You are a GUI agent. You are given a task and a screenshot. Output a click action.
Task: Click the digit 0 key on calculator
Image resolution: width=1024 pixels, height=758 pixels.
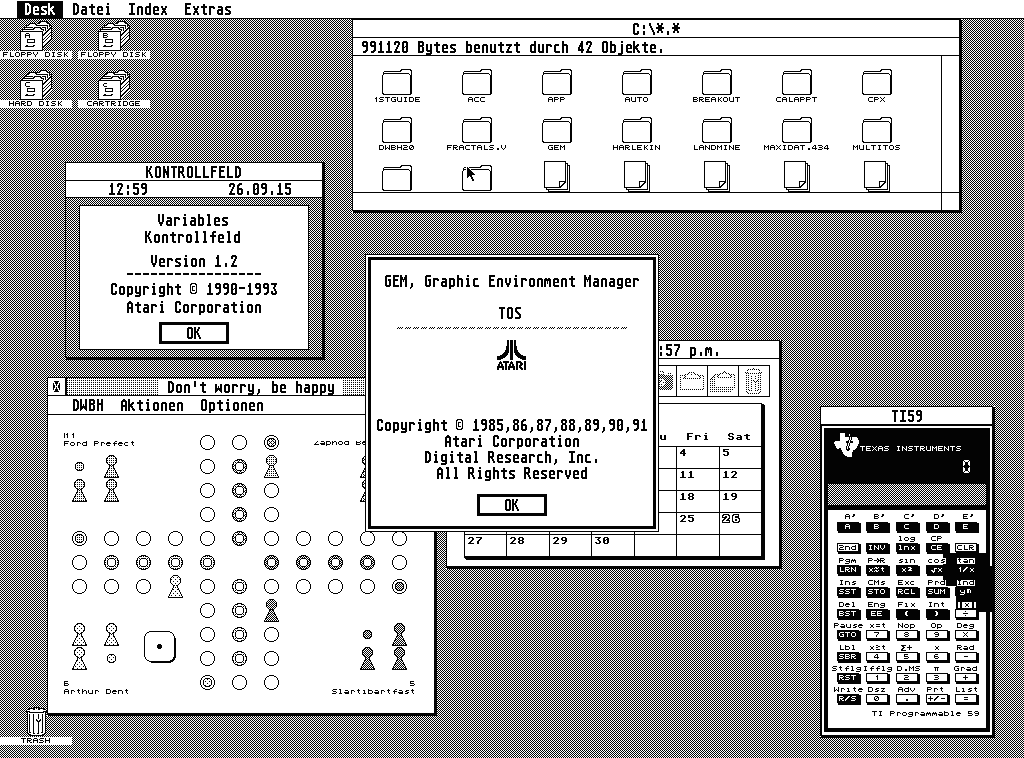click(877, 699)
